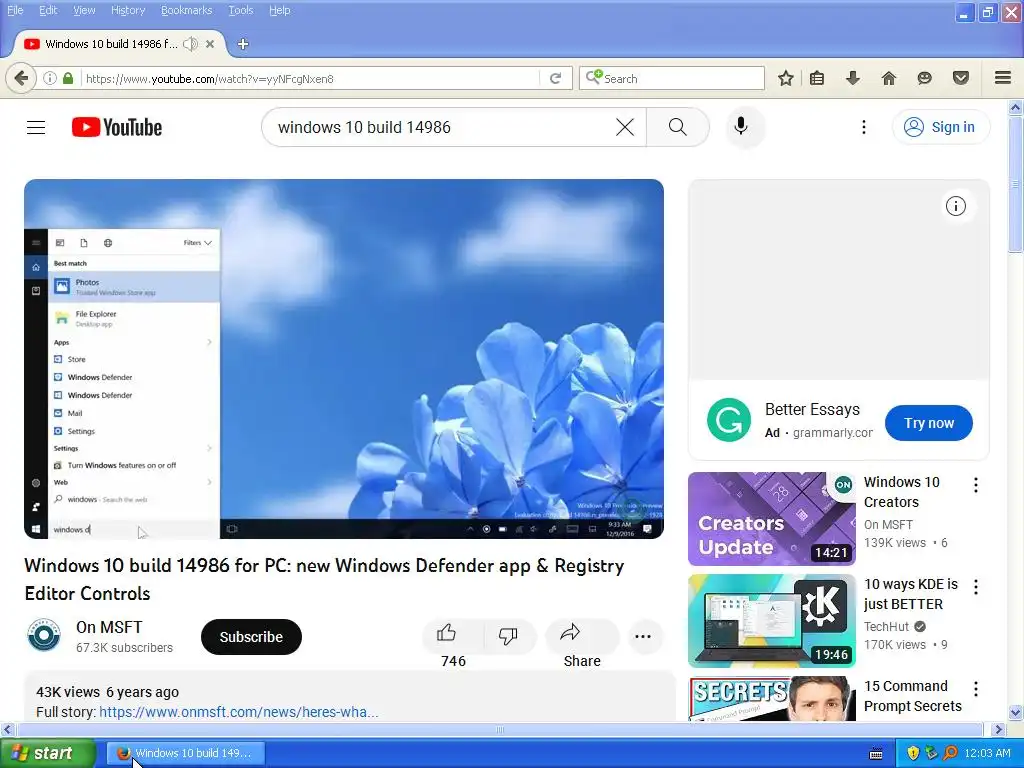This screenshot has width=1024, height=768.
Task: Click vertical scrollbar up arrow
Action: tap(1015, 107)
